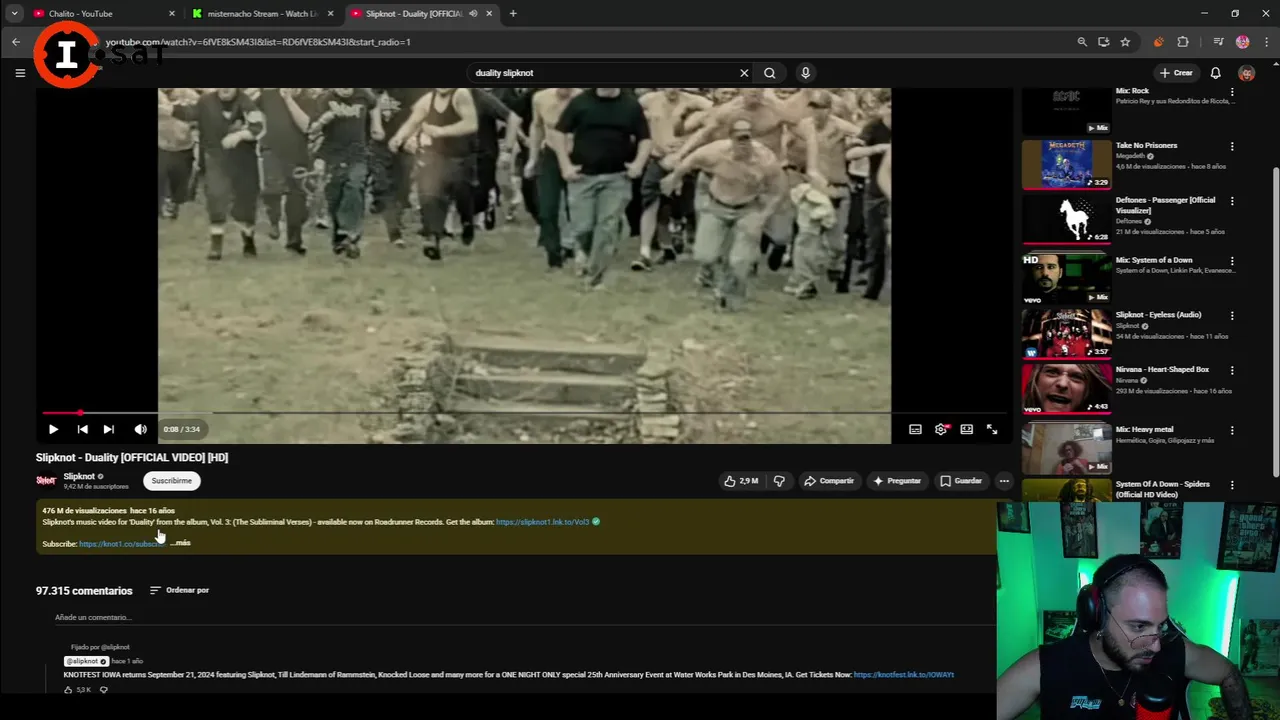This screenshot has width=1280, height=720.
Task: Like the video with 2,9 M likes
Action: pyautogui.click(x=741, y=481)
